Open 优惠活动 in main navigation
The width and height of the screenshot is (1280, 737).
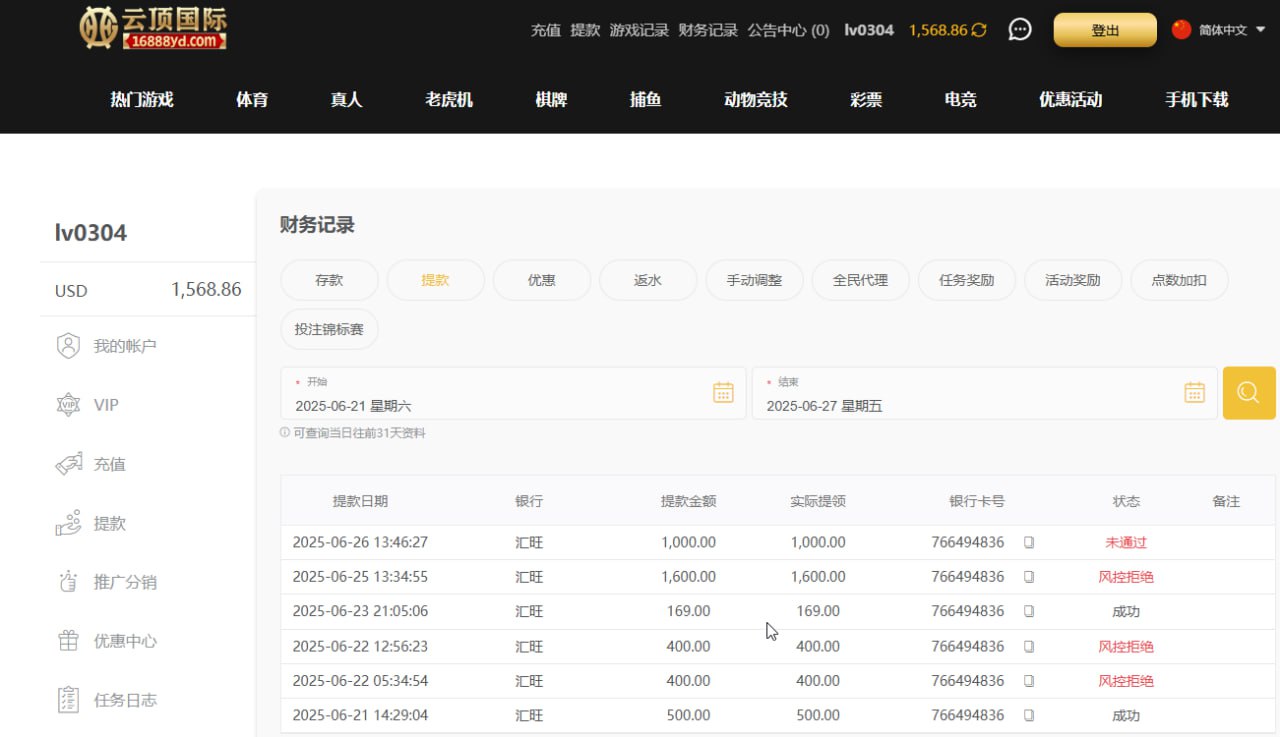[1070, 100]
